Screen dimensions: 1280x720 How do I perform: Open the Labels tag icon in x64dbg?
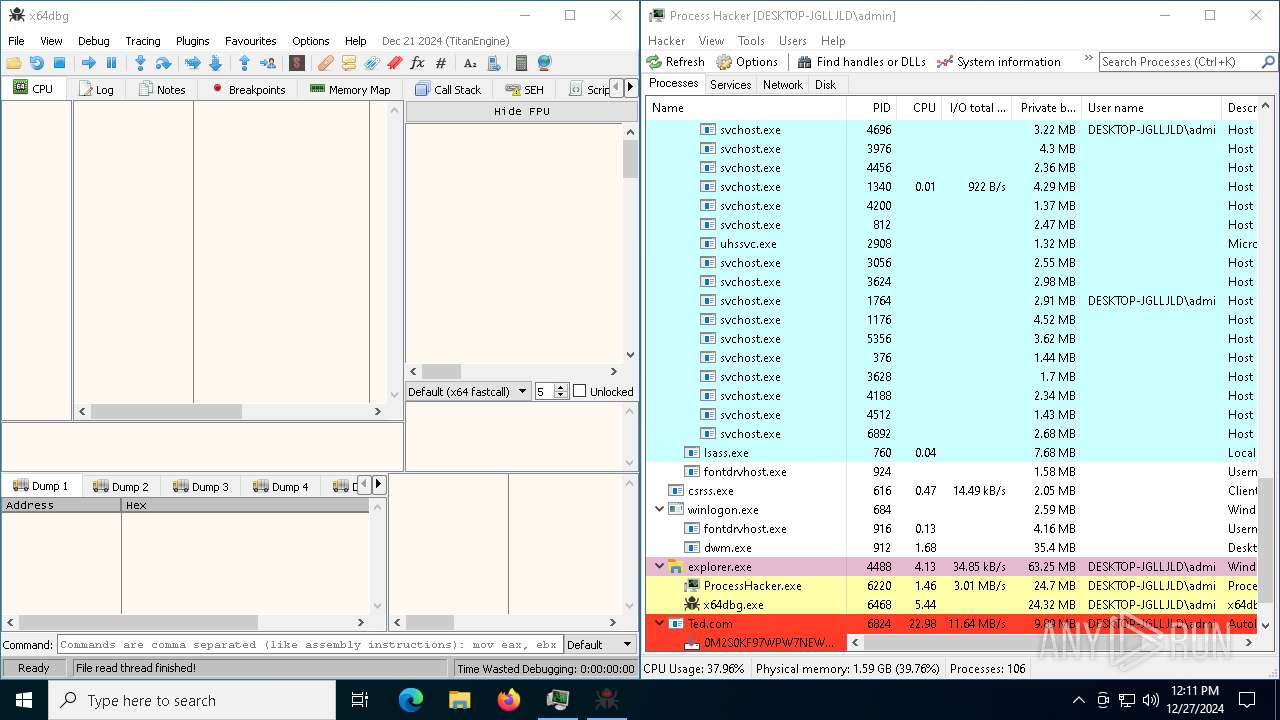point(371,63)
